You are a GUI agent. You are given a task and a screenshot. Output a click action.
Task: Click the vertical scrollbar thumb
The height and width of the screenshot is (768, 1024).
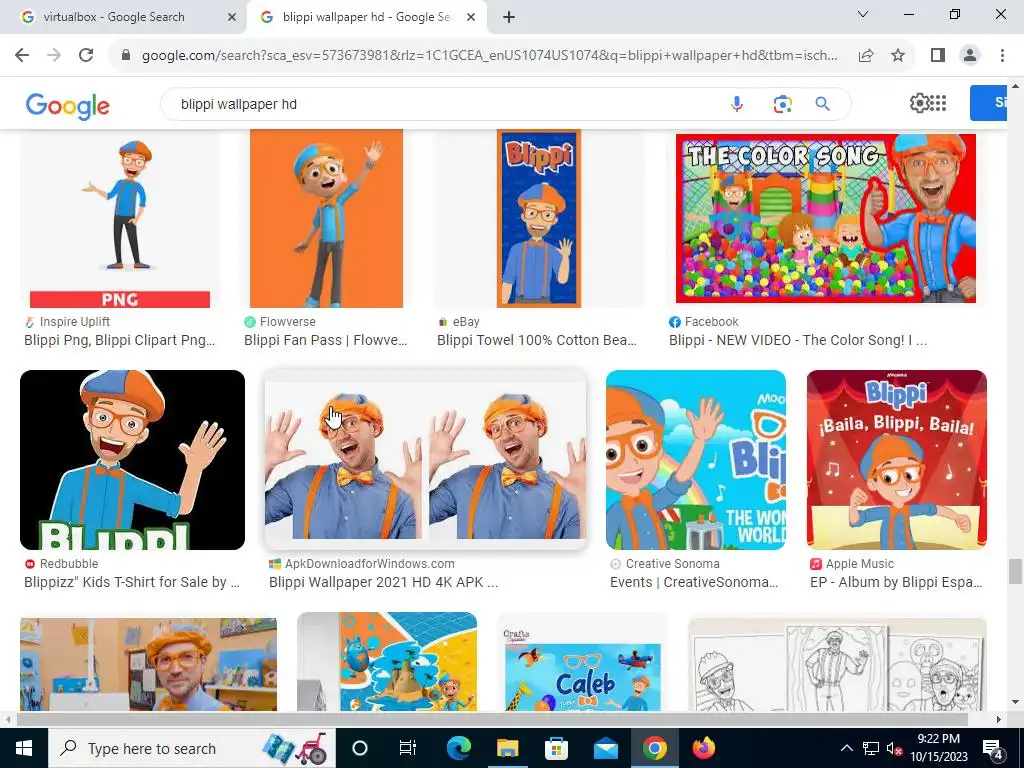[x=1015, y=571]
